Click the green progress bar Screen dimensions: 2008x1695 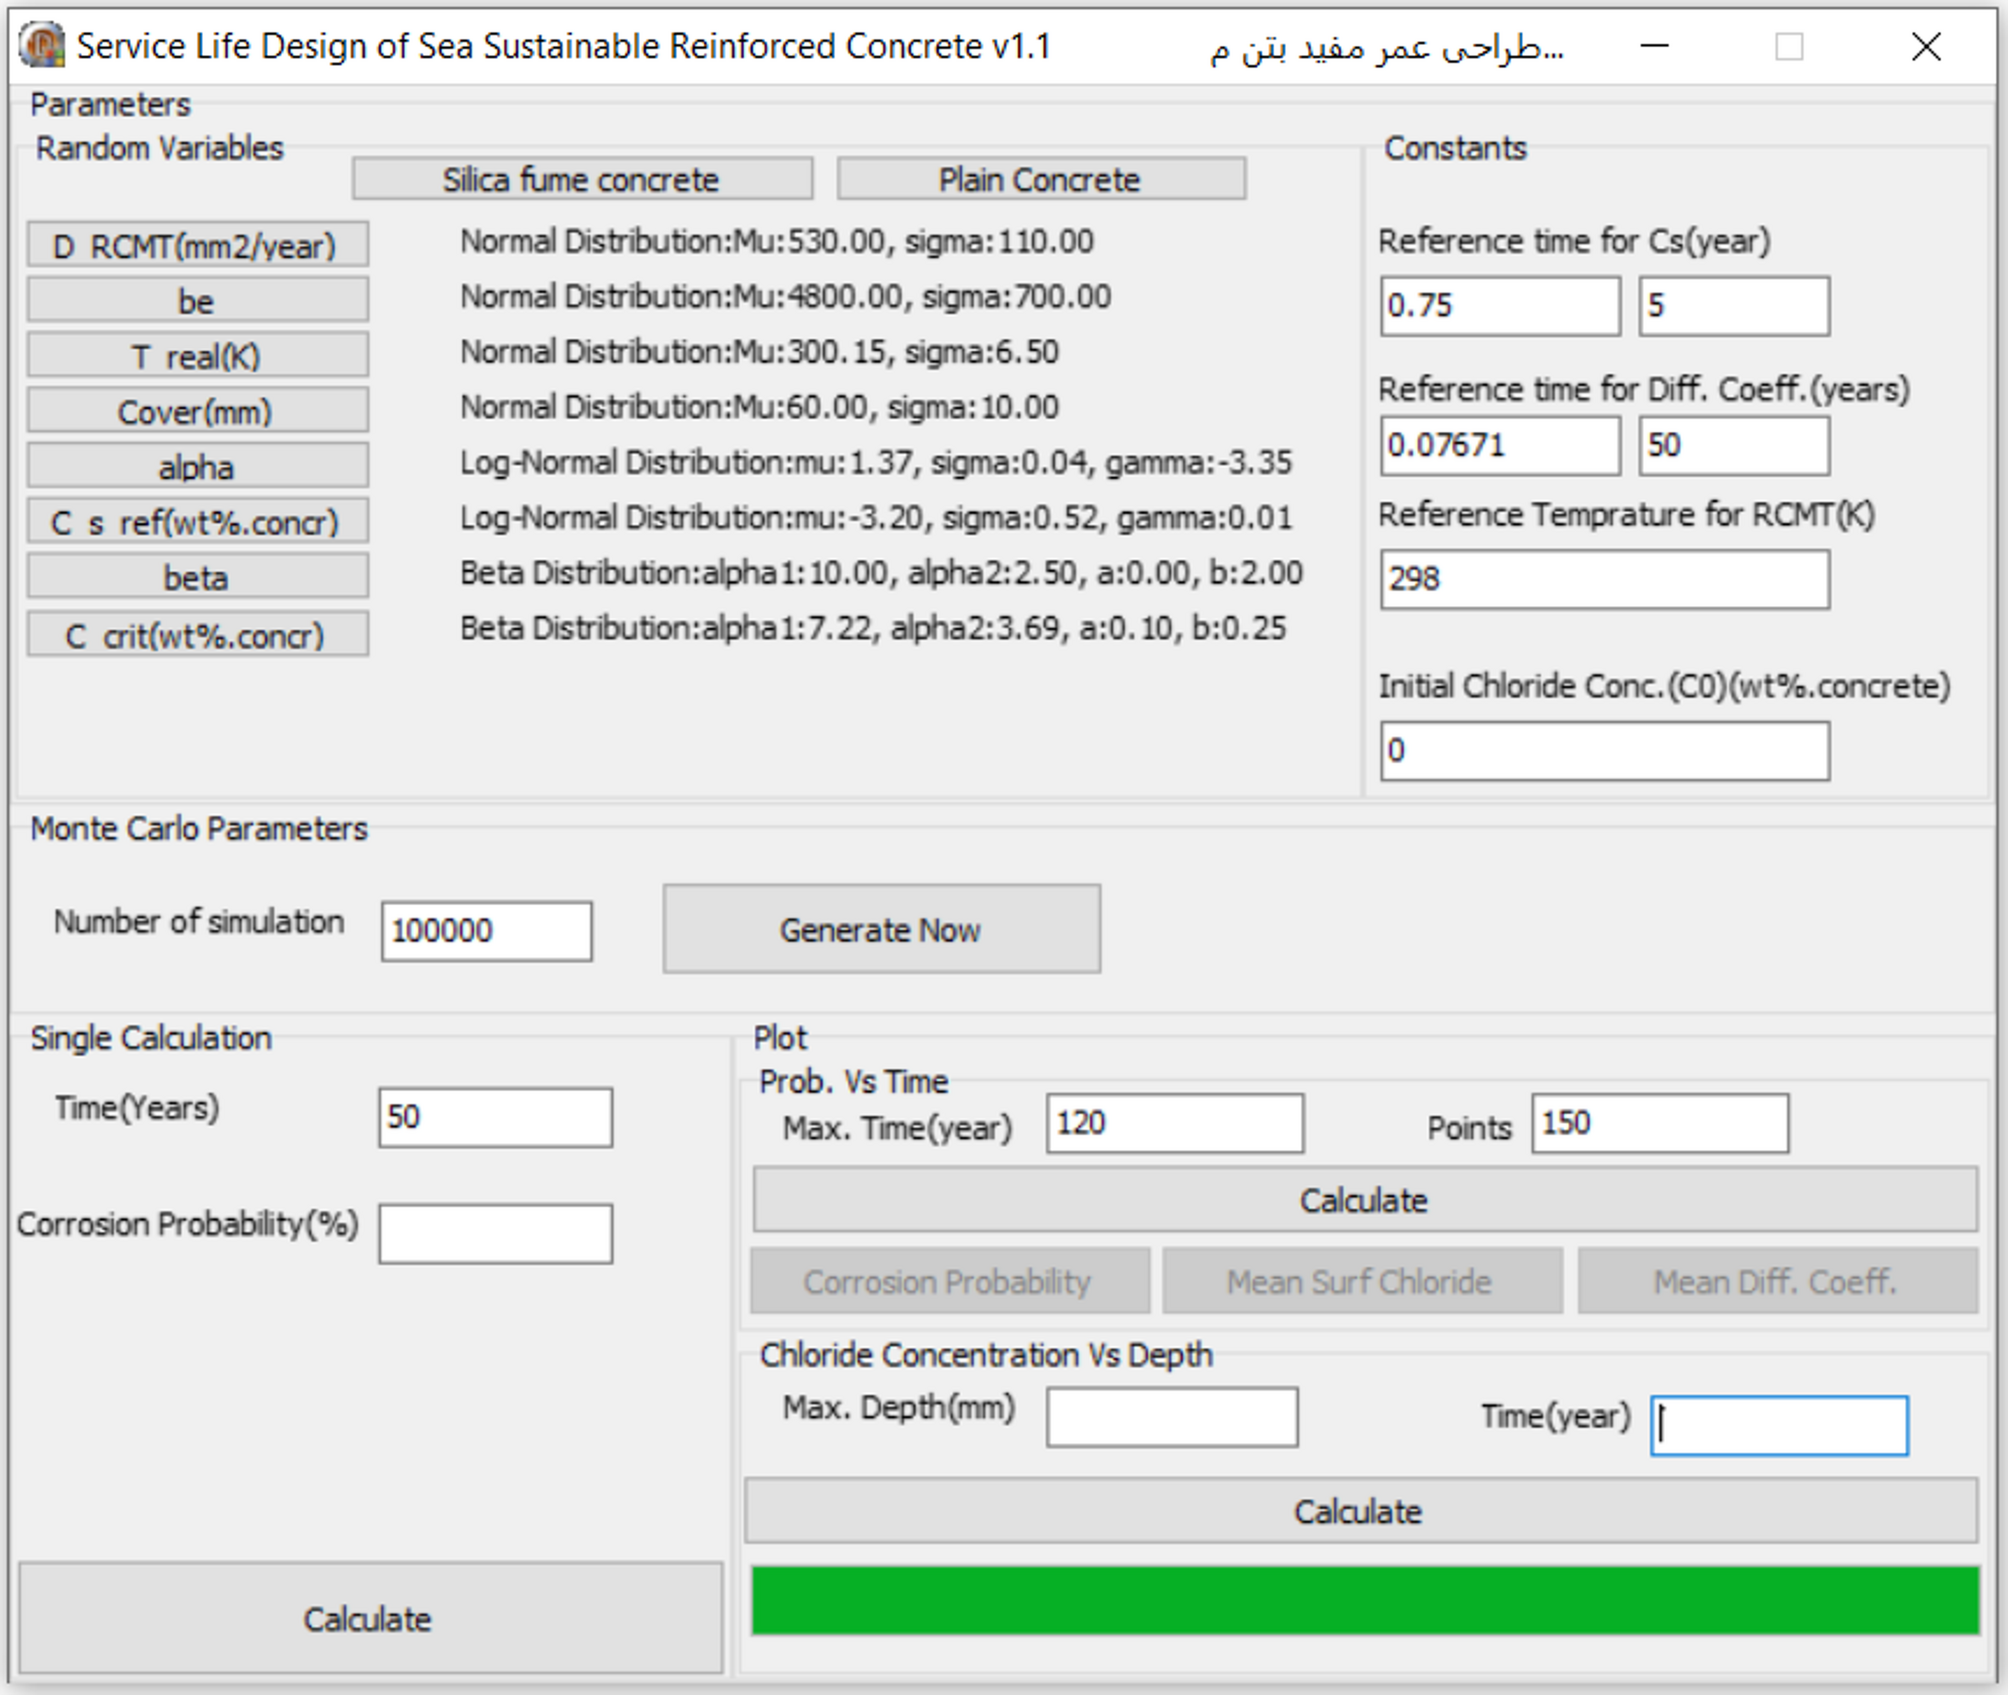point(1364,1600)
